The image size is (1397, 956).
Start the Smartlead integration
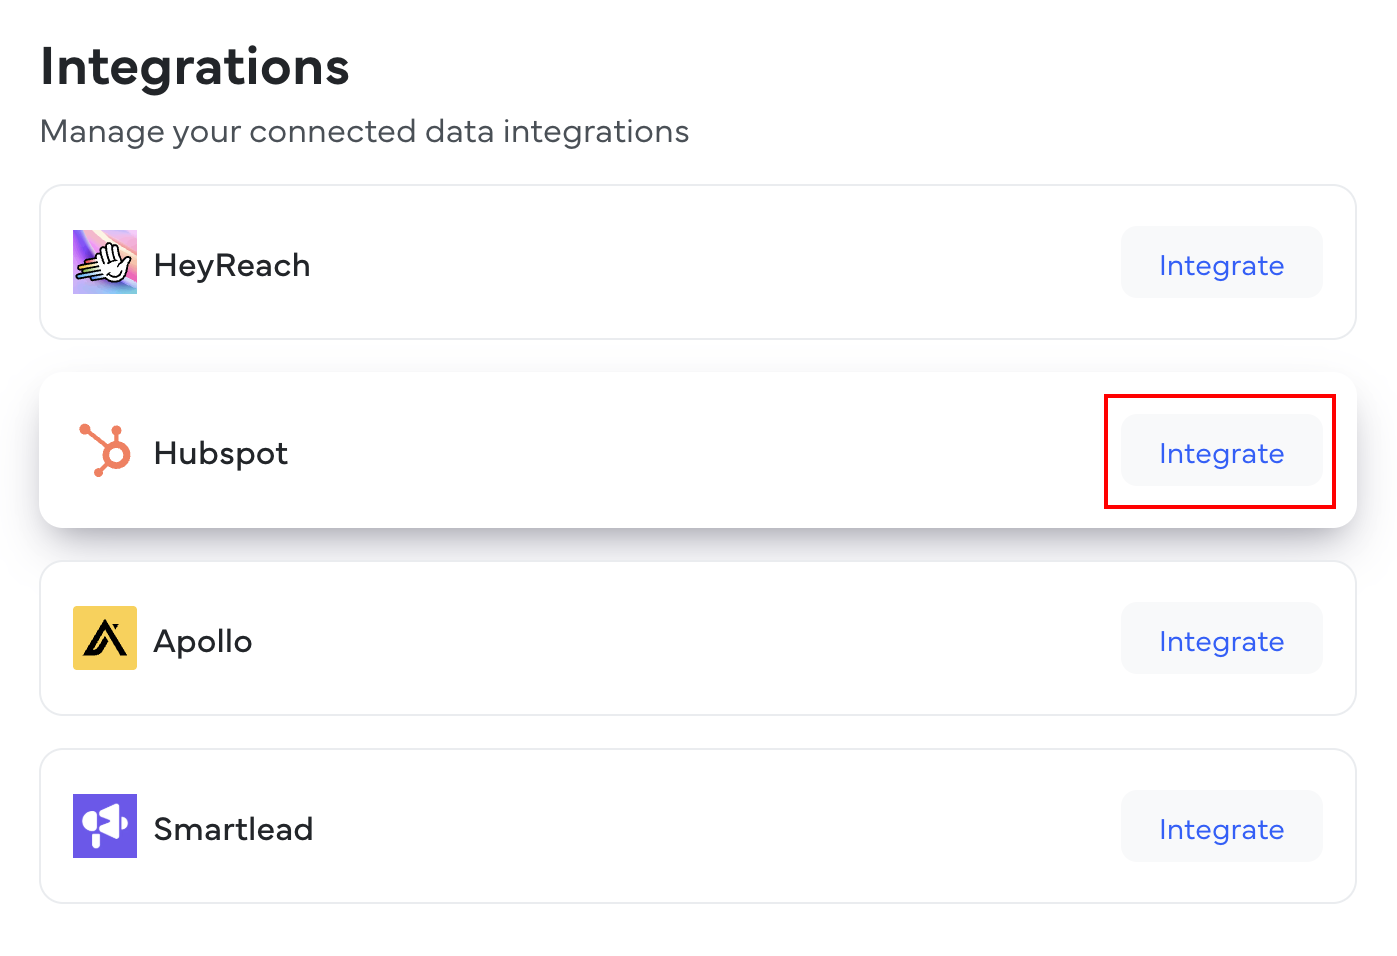(x=1221, y=827)
